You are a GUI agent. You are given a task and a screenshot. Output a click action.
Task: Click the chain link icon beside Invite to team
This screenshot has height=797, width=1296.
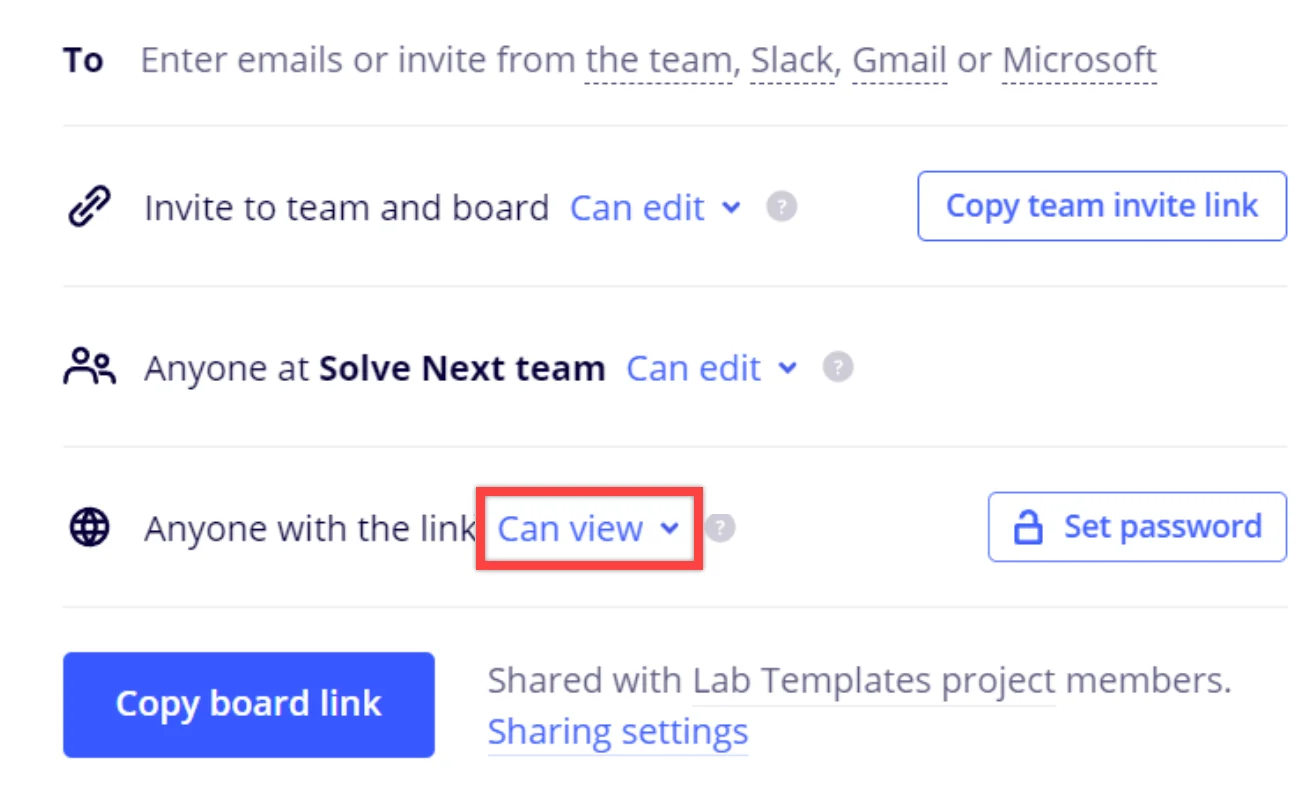[89, 207]
